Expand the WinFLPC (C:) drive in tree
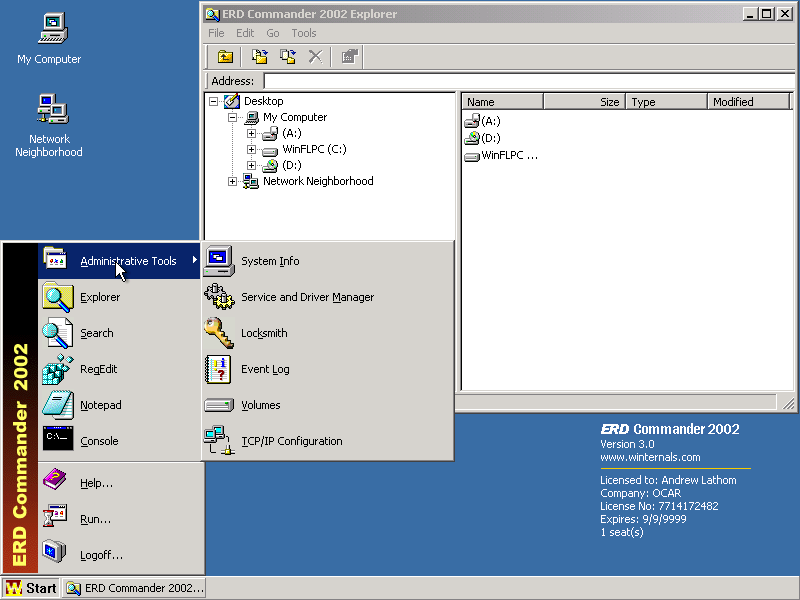Screen dimensions: 800x600 click(x=251, y=149)
